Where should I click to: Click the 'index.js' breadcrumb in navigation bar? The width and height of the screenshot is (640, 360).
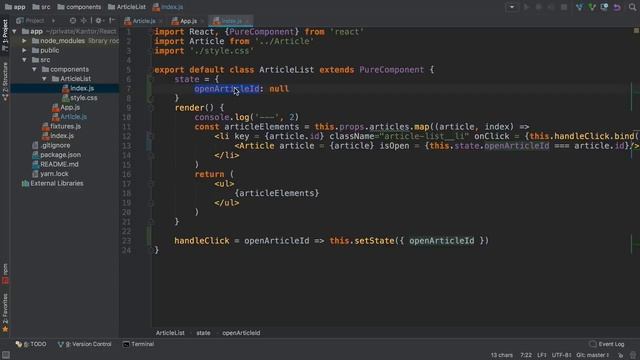(x=168, y=7)
